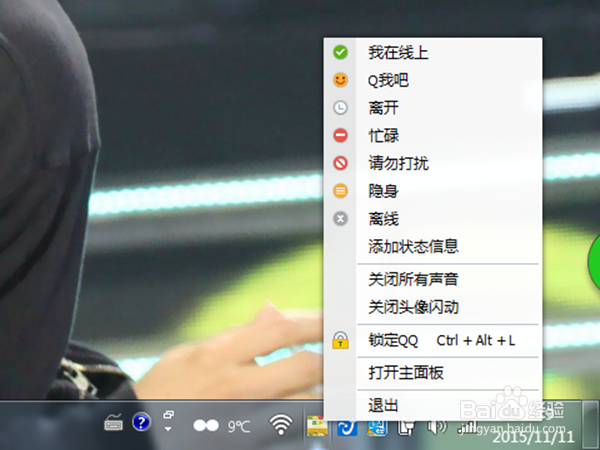Select the clock icon for 离开 status
This screenshot has width=600, height=450.
click(x=340, y=108)
